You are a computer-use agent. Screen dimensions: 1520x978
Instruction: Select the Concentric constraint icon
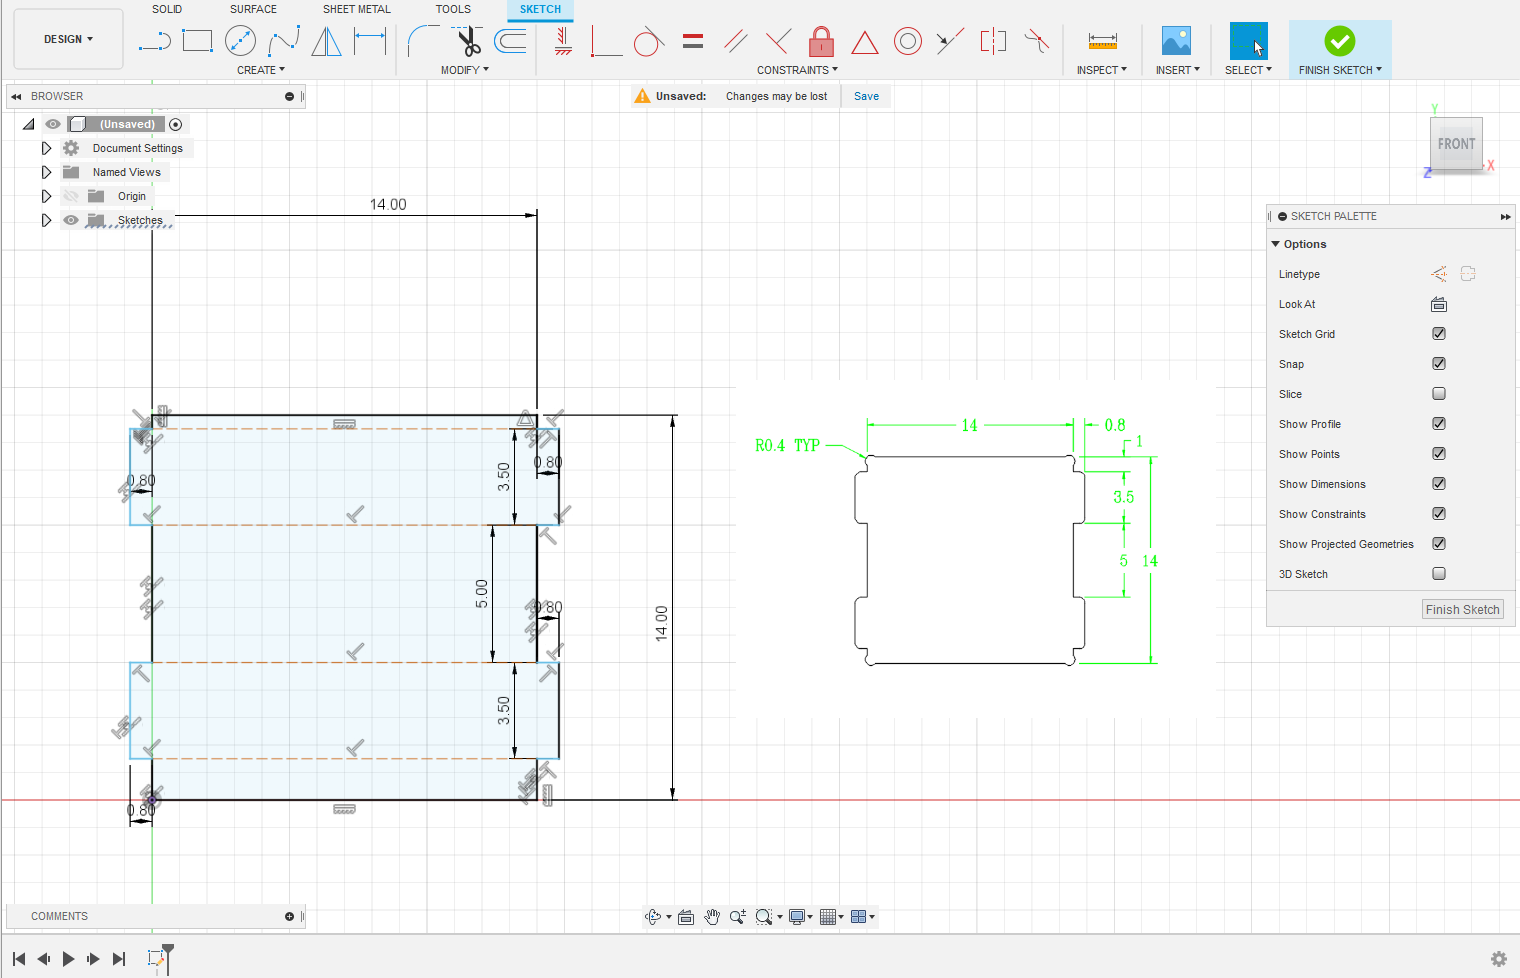click(x=907, y=41)
